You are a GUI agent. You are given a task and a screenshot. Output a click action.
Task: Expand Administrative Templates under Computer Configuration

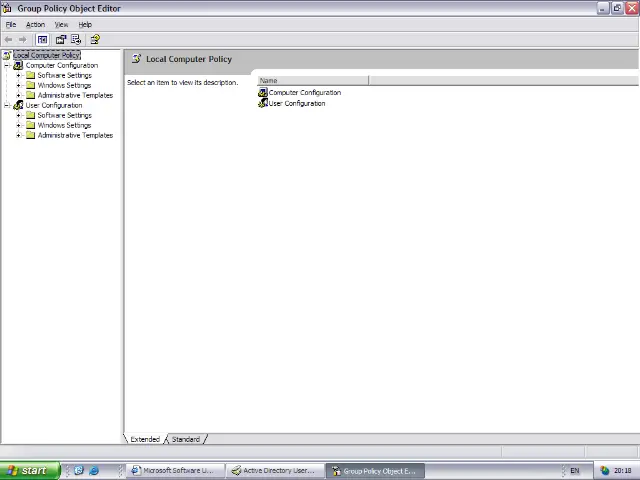pos(18,96)
